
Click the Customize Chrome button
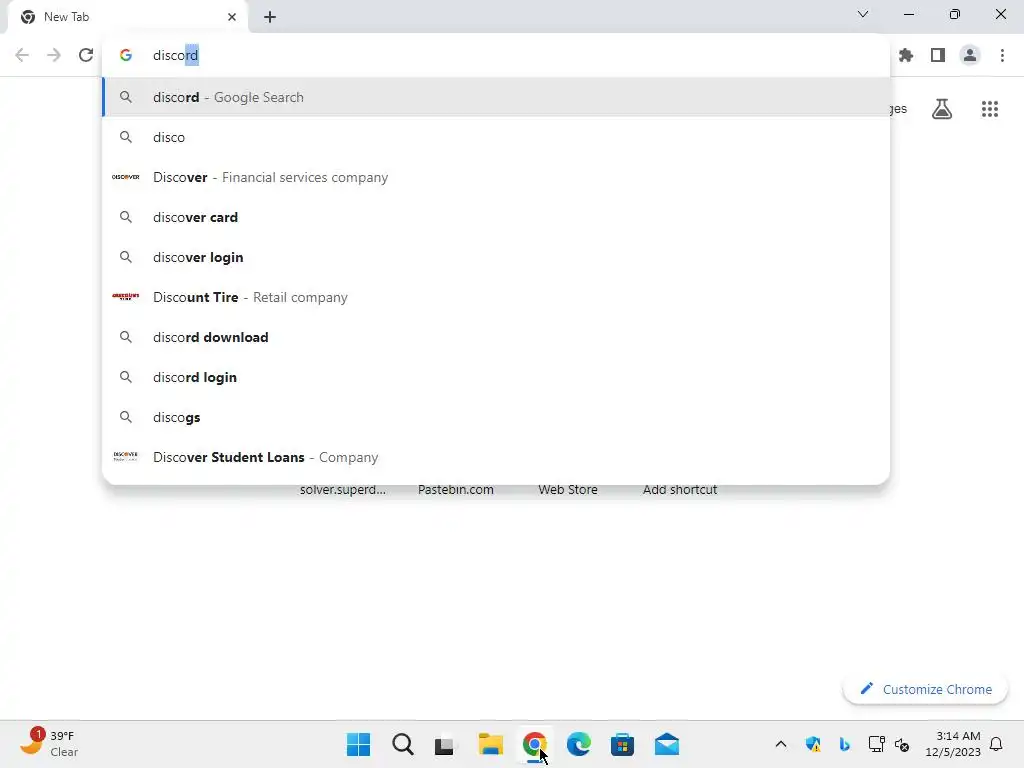pos(925,689)
